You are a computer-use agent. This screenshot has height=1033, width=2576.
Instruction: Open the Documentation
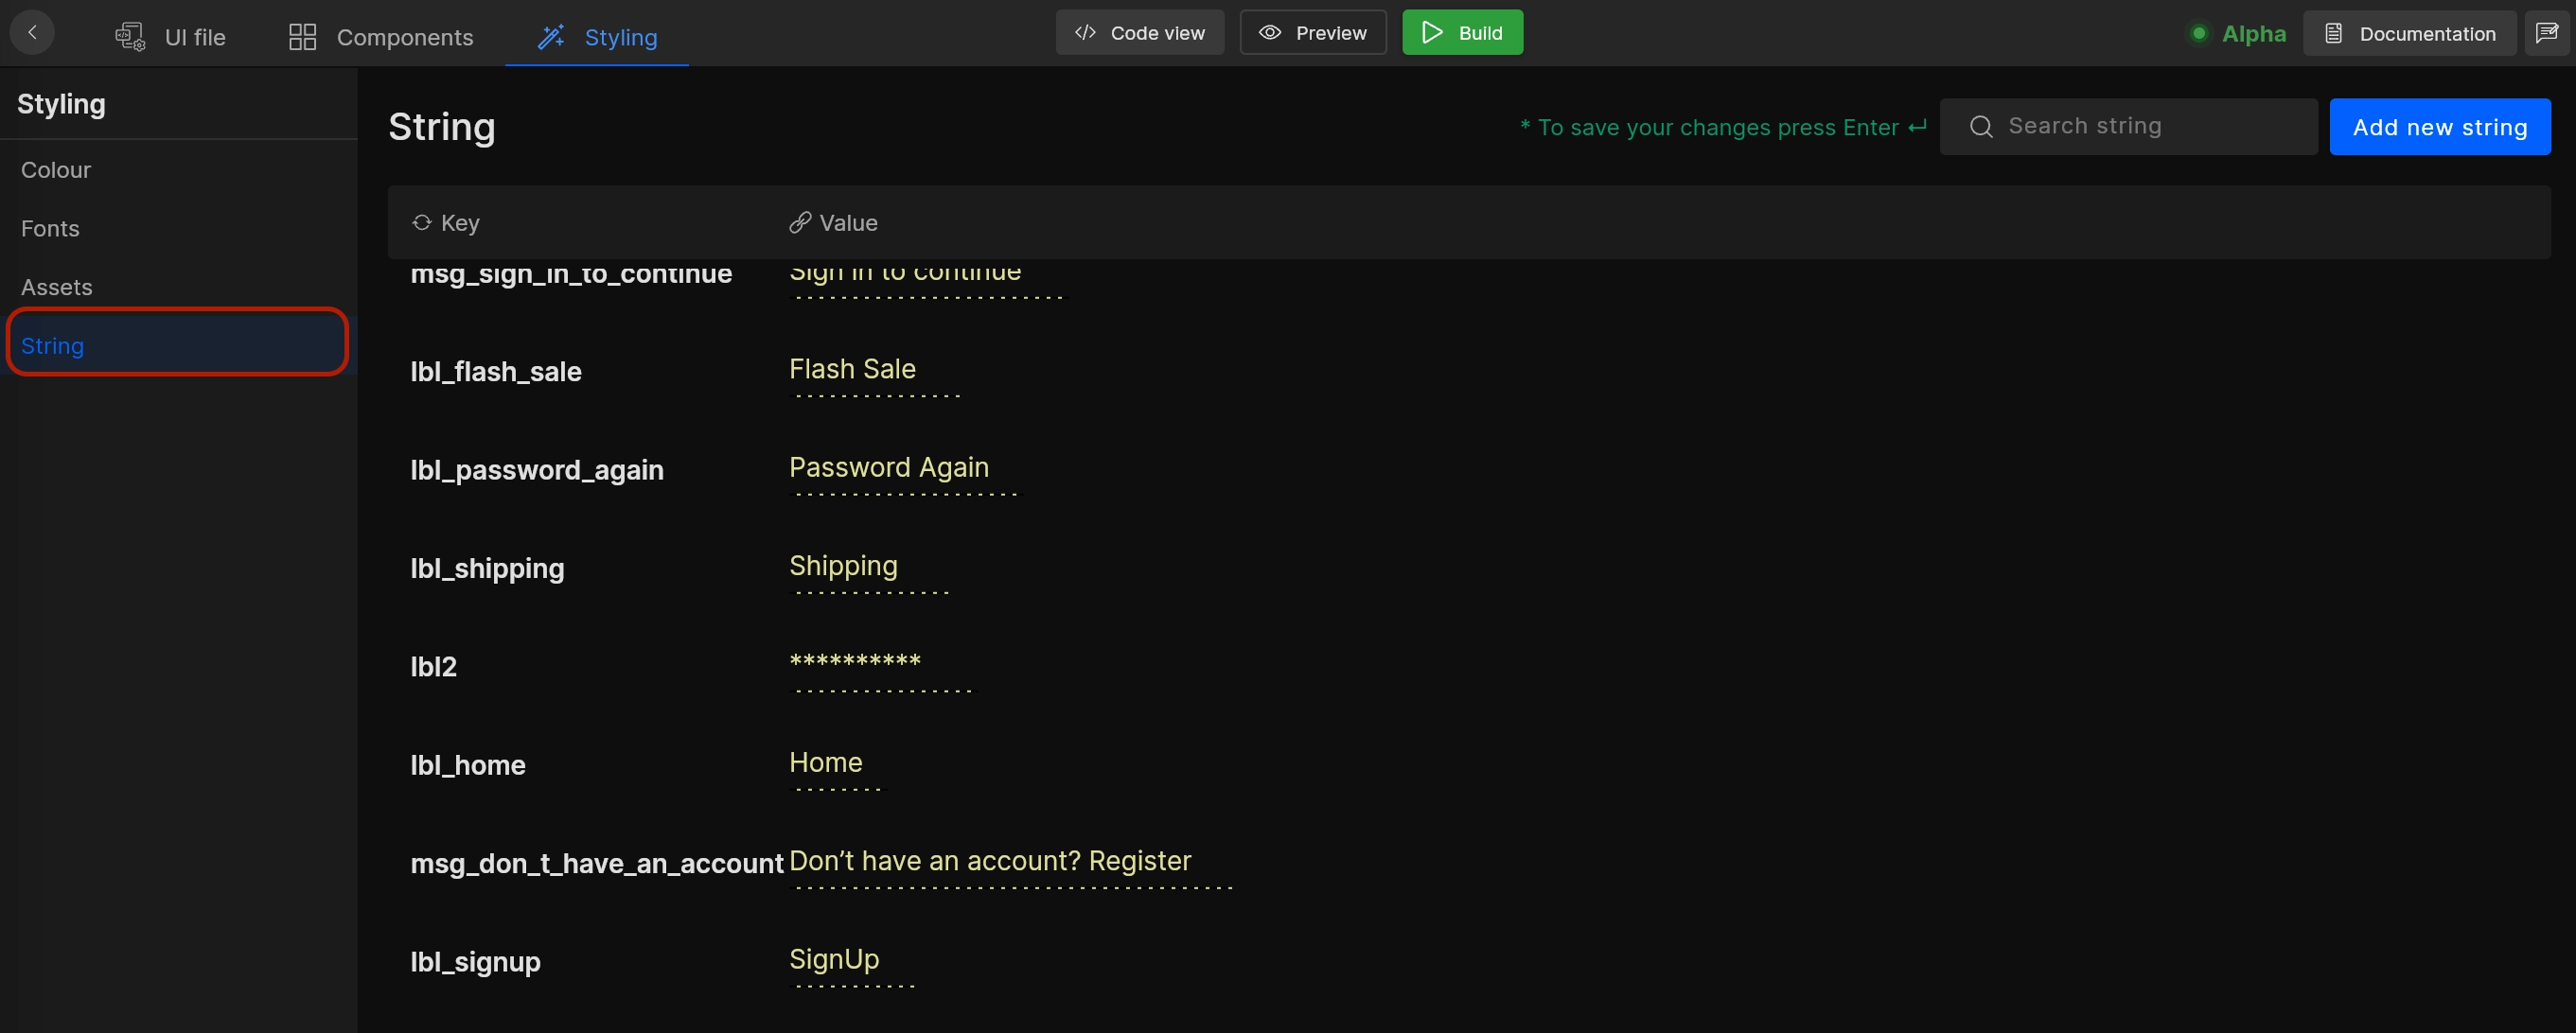(x=2409, y=33)
